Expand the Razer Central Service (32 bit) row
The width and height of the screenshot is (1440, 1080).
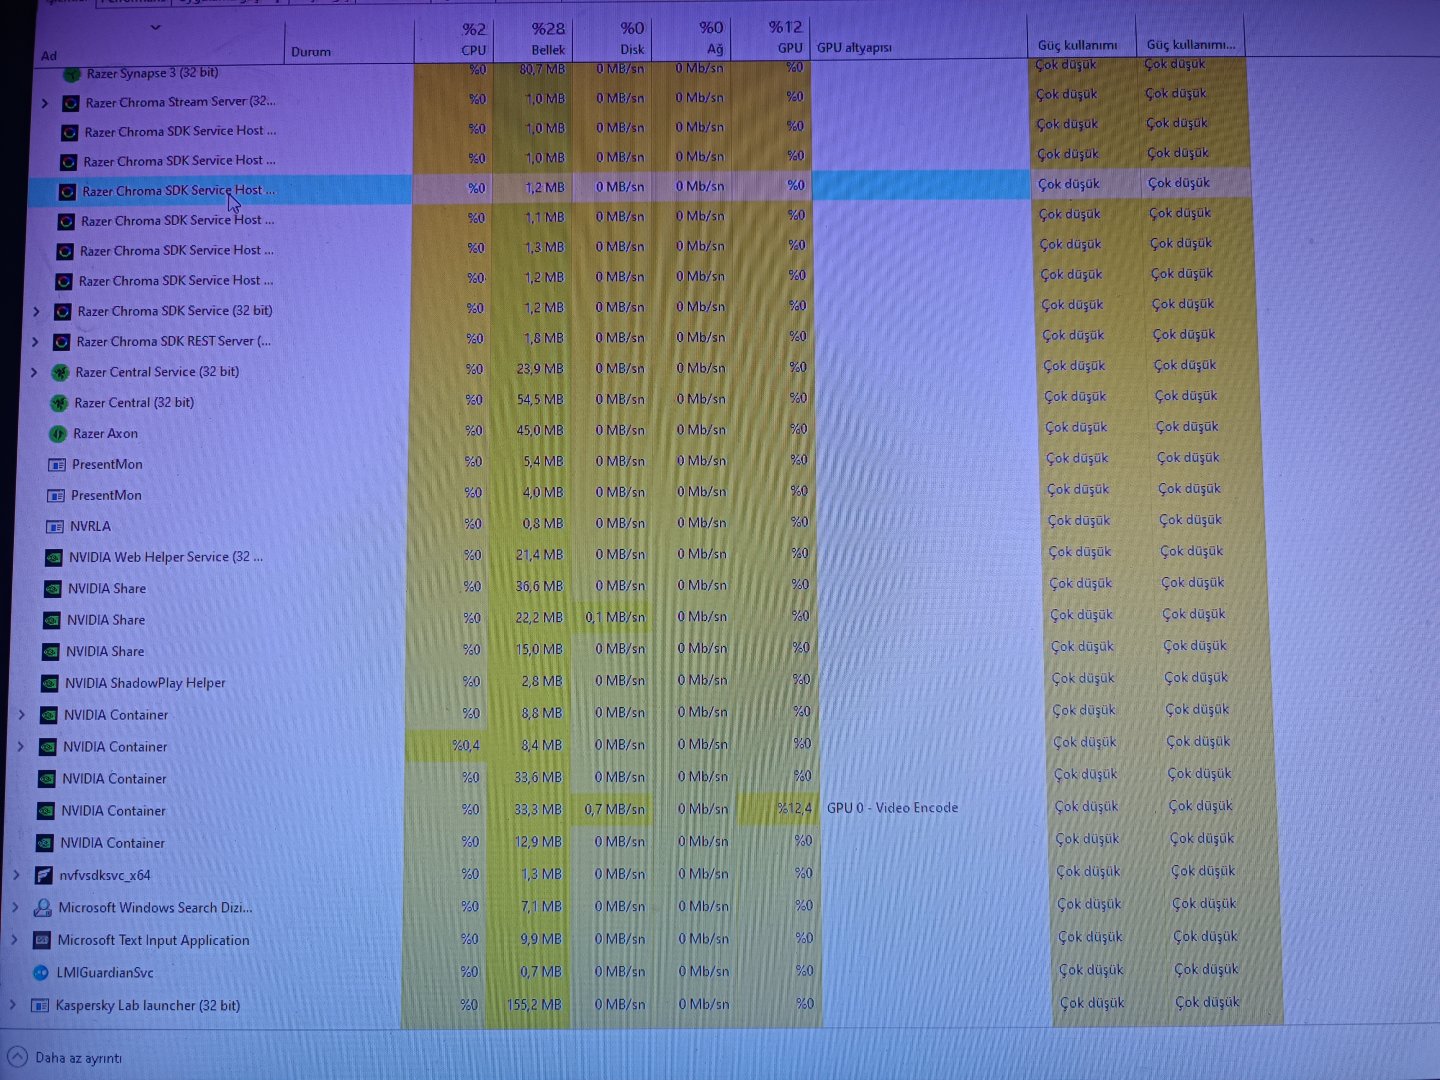point(34,373)
